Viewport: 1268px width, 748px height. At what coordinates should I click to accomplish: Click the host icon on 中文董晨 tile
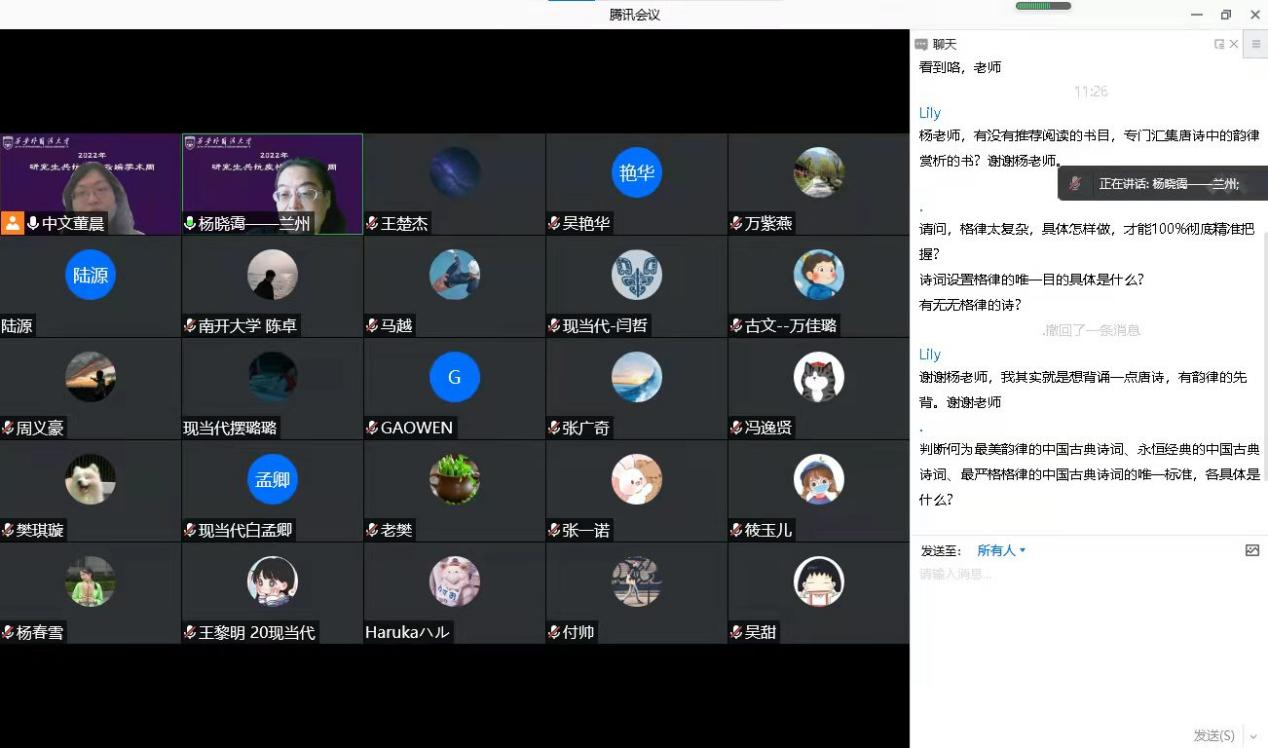pyautogui.click(x=12, y=223)
